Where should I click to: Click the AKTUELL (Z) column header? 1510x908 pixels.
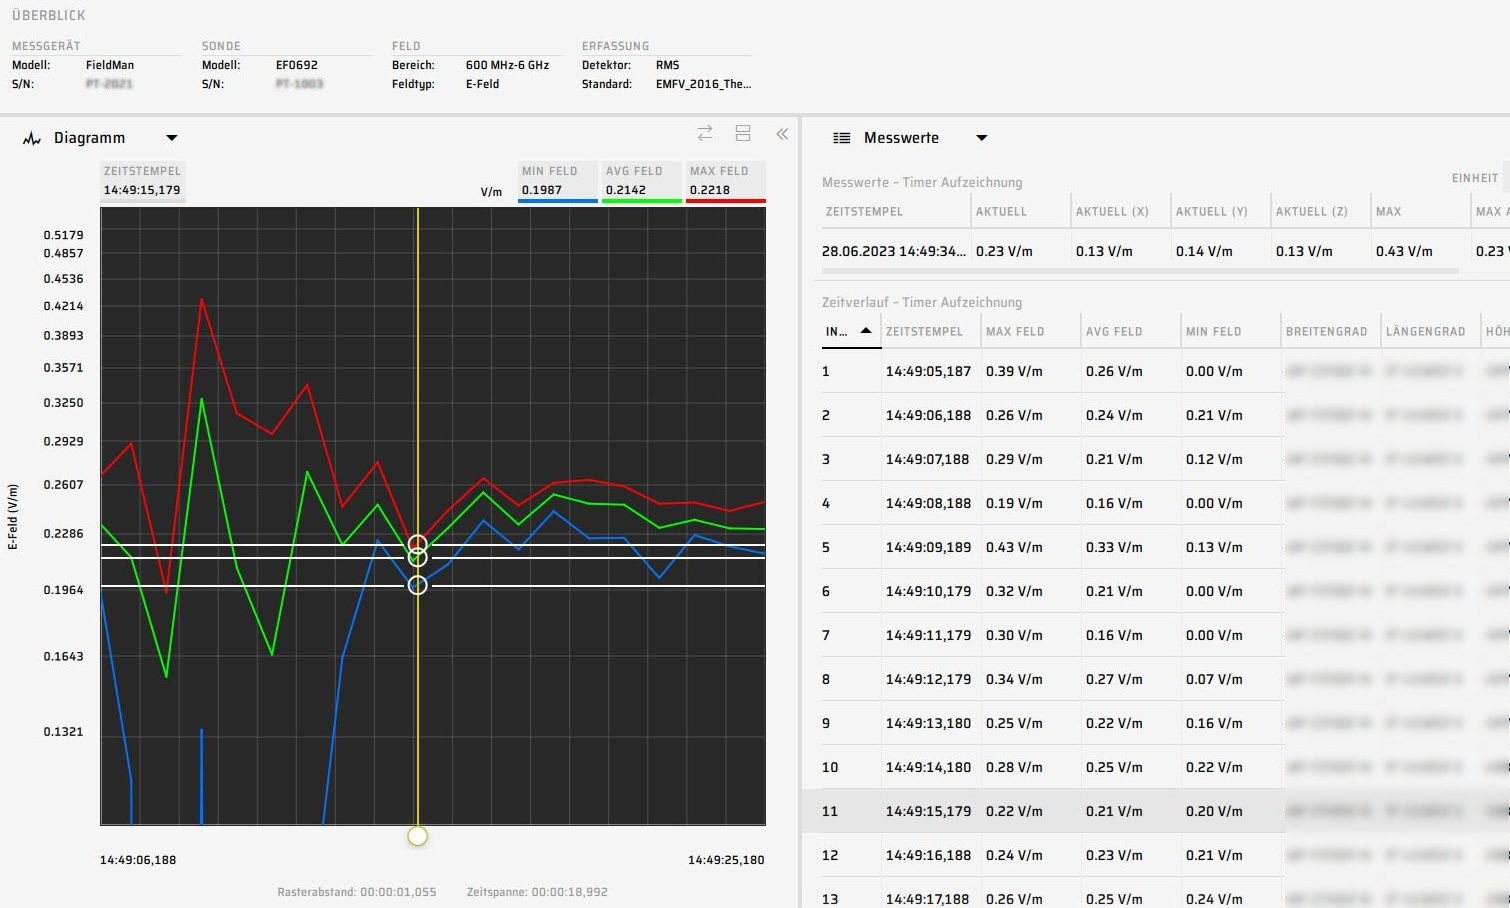(x=1312, y=211)
